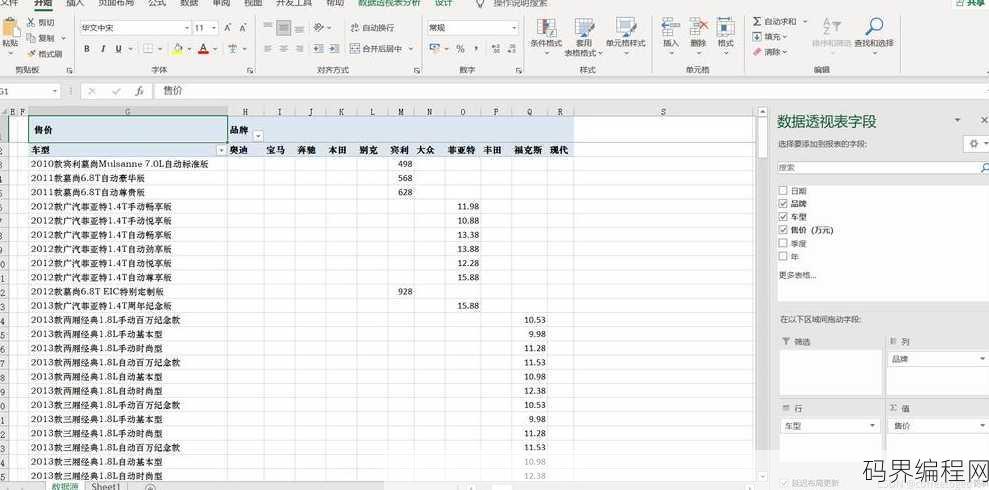Open the 车型 dropdown in Rows area
This screenshot has height=490, width=989.
click(873, 426)
